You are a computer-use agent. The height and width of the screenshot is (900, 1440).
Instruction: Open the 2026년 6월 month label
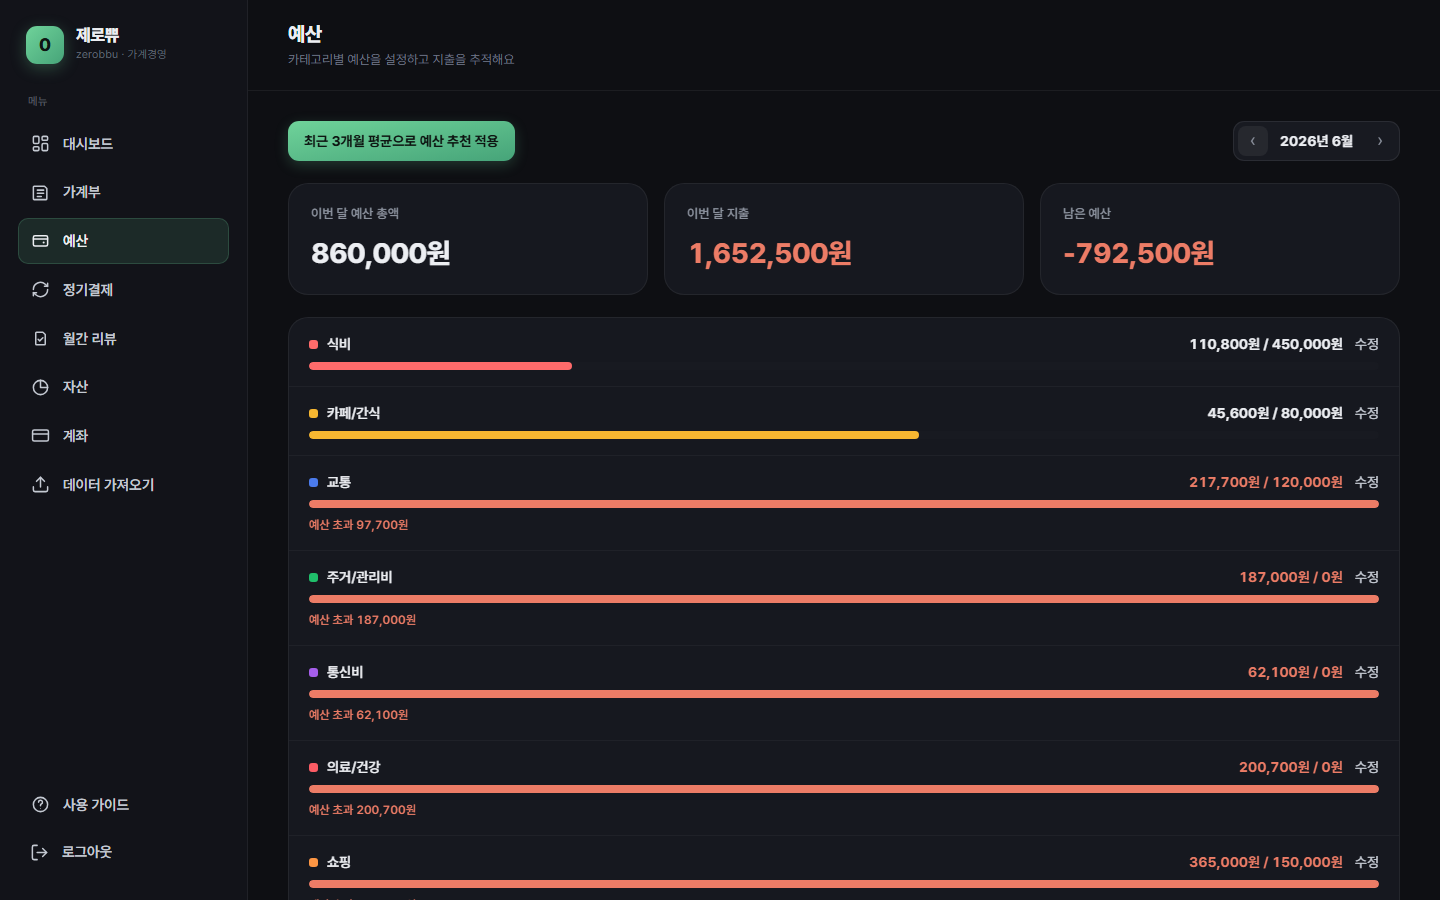coord(1316,141)
